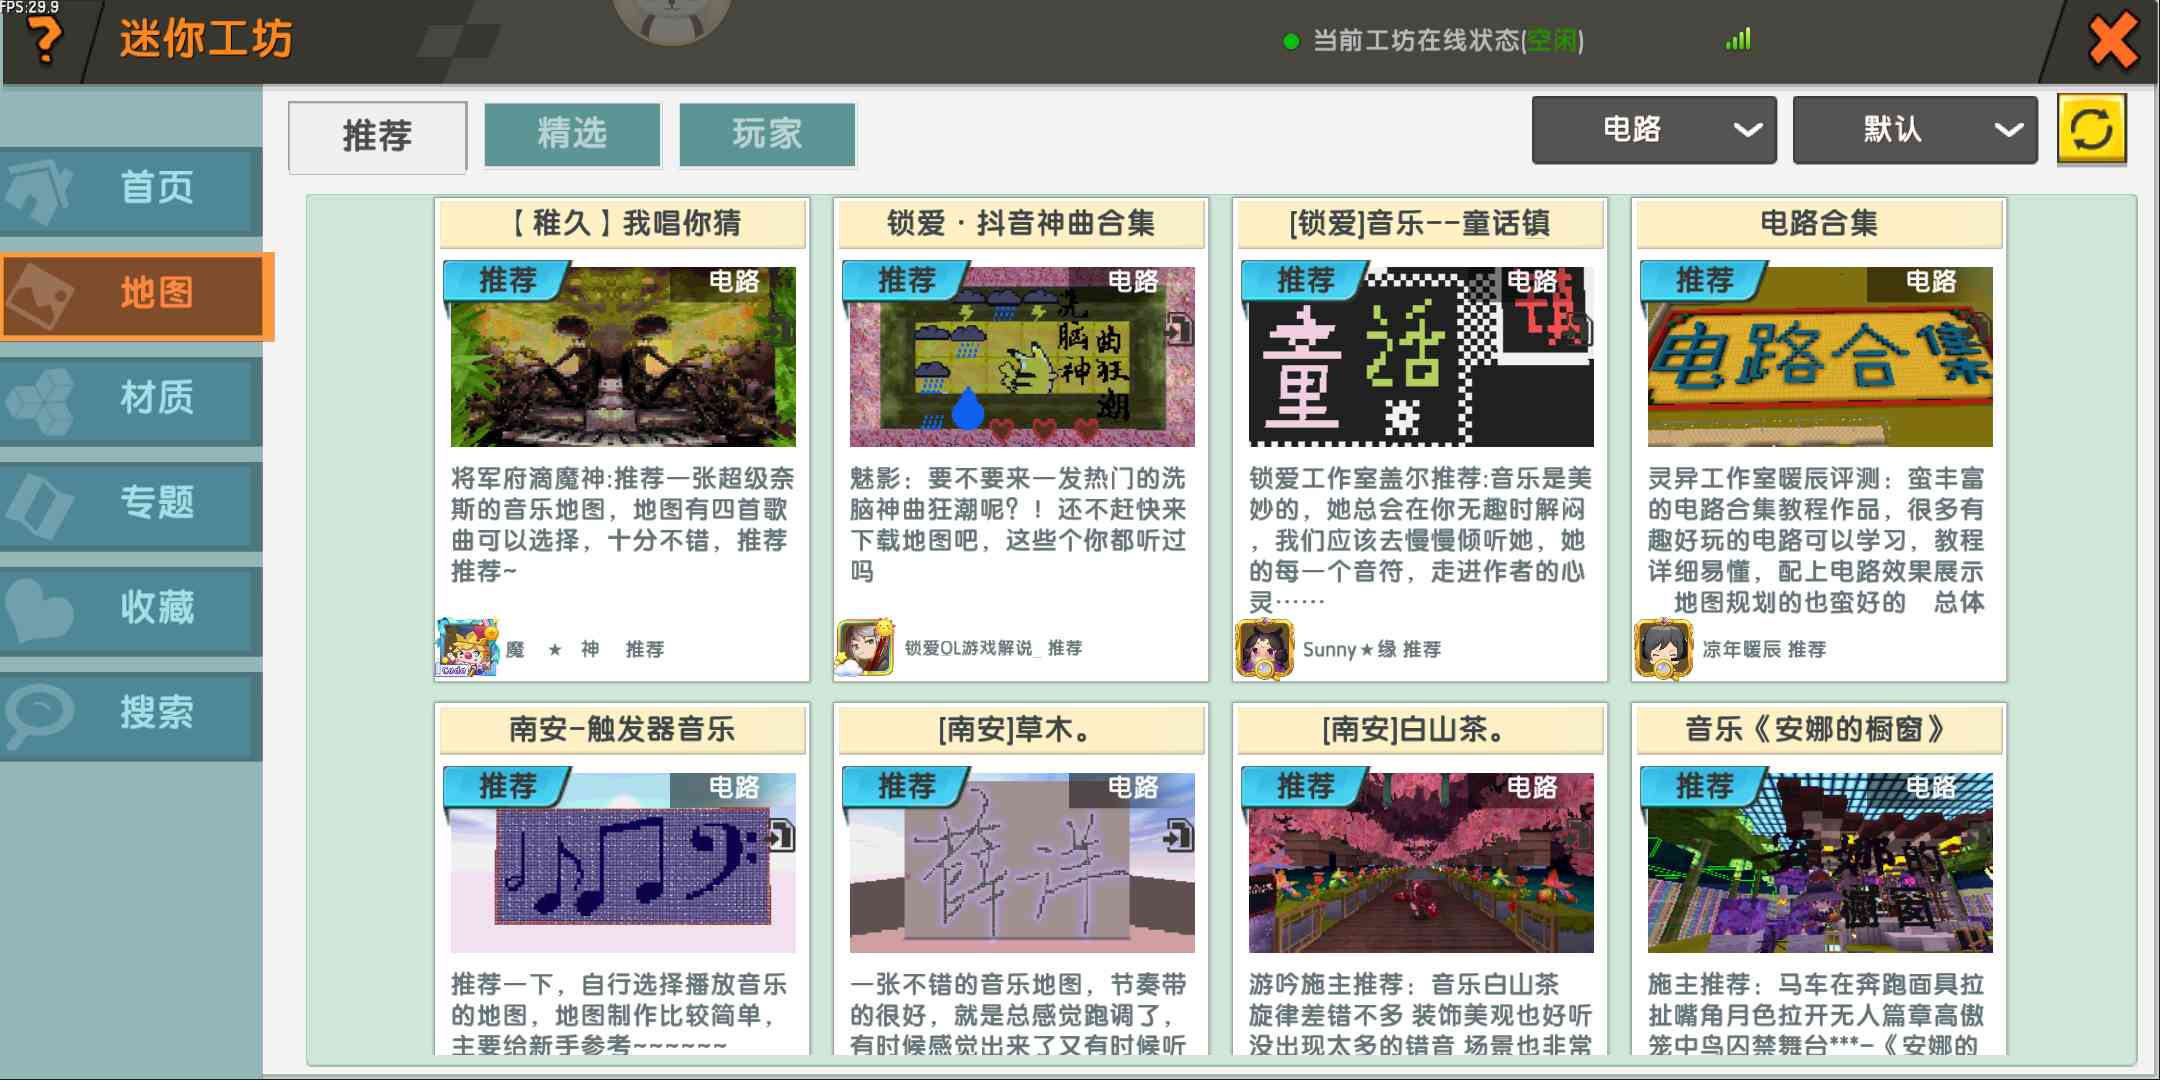Close the Mini Workshop with the X button
The height and width of the screenshot is (1080, 2160).
tap(2113, 41)
